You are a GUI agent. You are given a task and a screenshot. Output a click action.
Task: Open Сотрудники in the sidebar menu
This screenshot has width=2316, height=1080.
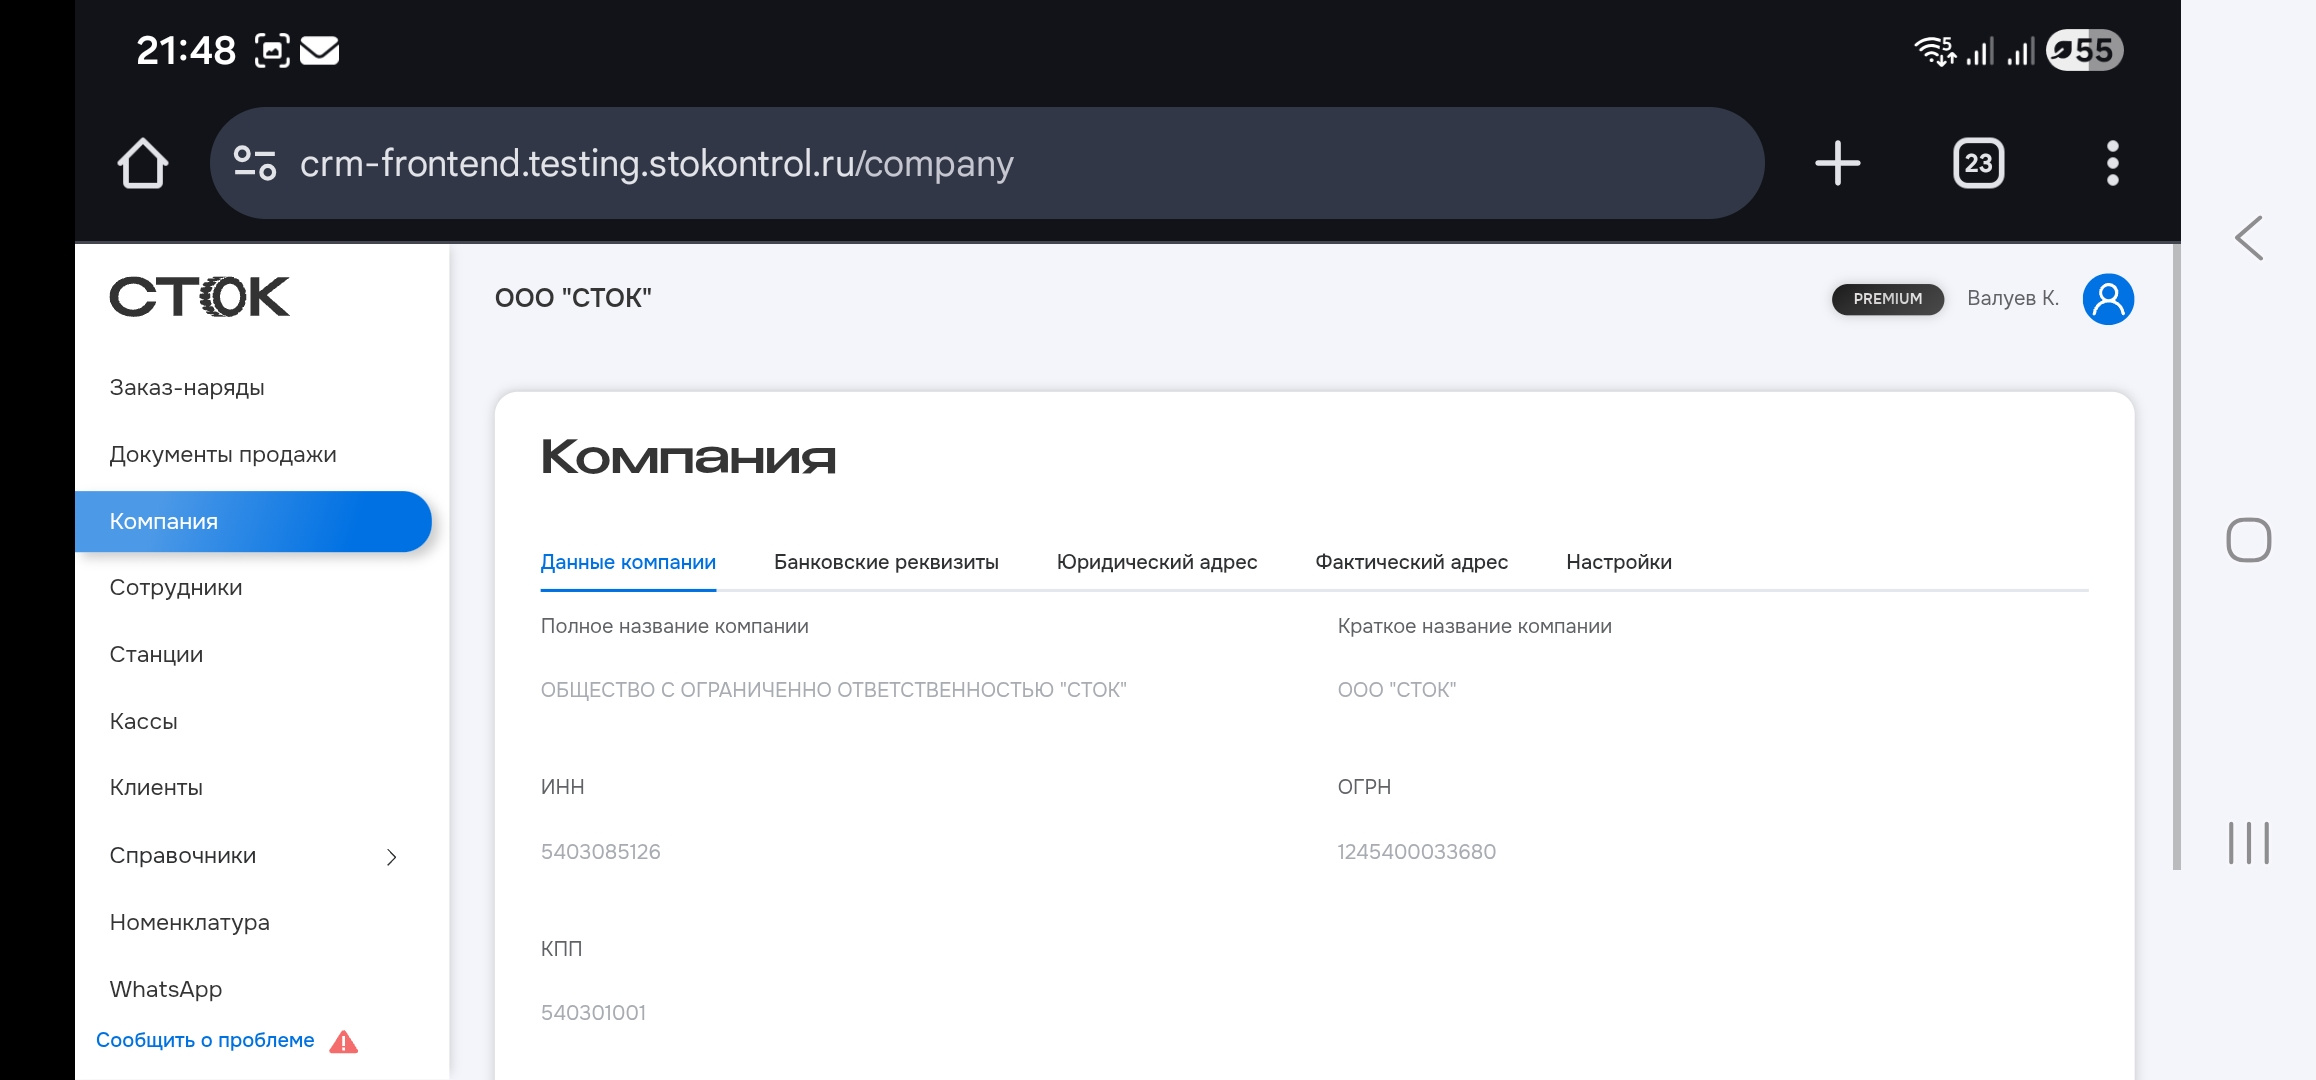[x=176, y=588]
